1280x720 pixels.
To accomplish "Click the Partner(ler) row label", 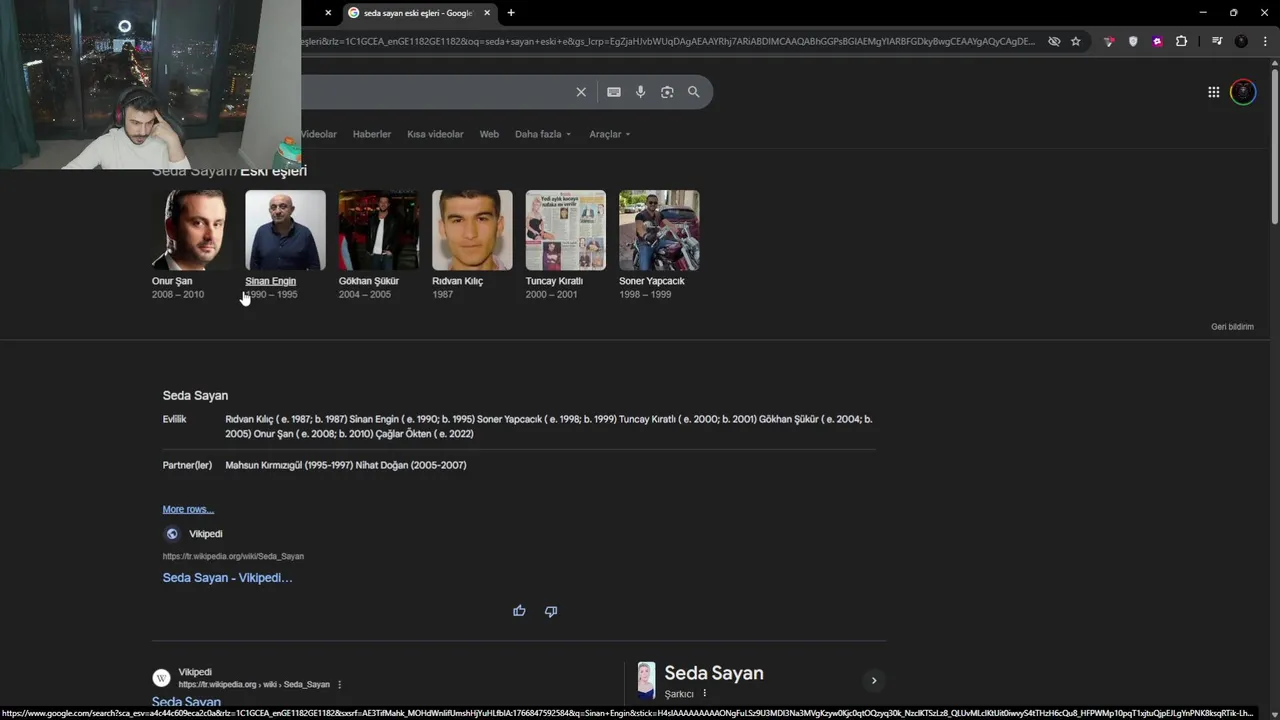I will tap(188, 465).
